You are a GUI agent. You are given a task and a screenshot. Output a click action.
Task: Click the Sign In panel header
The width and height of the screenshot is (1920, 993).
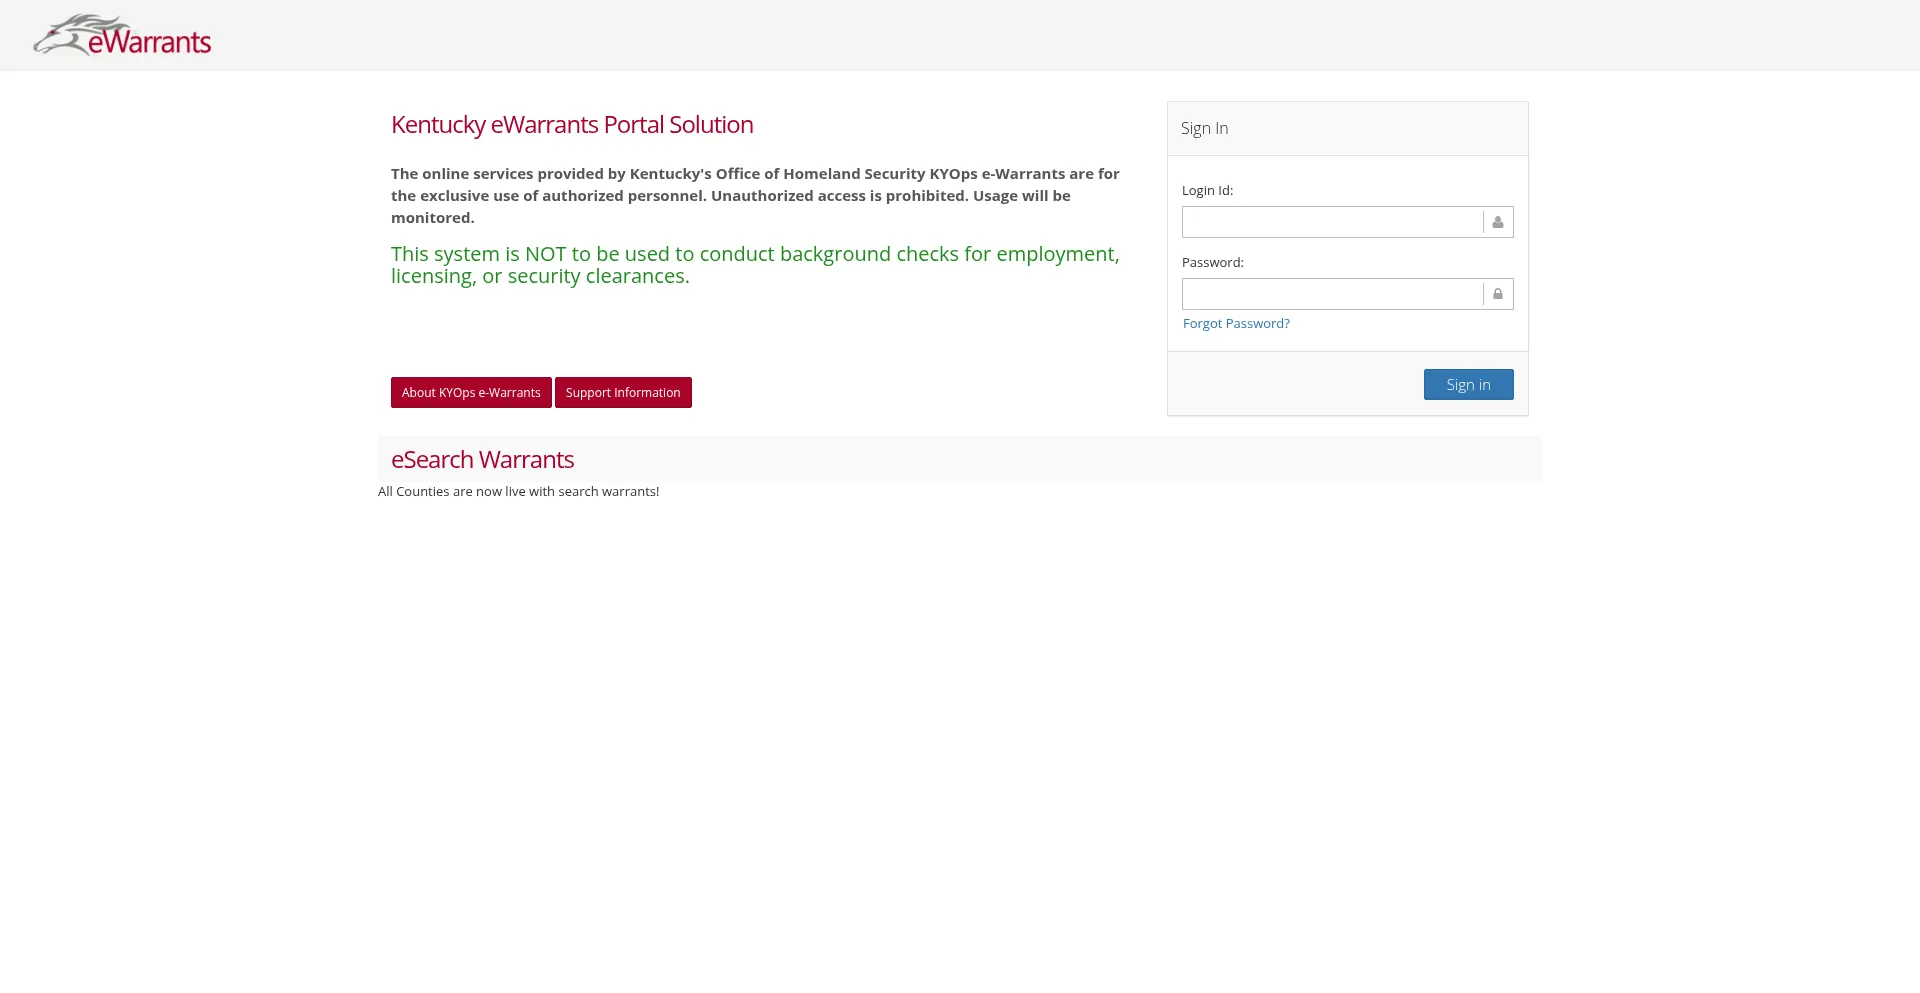click(1346, 129)
